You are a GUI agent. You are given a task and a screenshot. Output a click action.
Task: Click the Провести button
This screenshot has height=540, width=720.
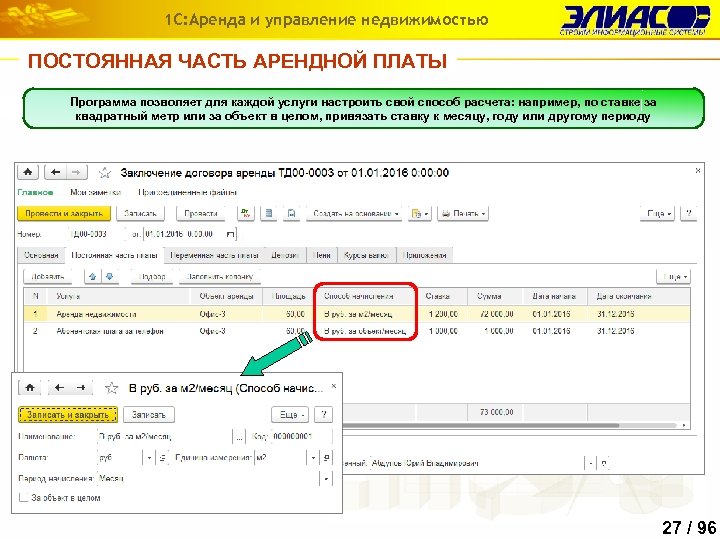[x=201, y=213]
